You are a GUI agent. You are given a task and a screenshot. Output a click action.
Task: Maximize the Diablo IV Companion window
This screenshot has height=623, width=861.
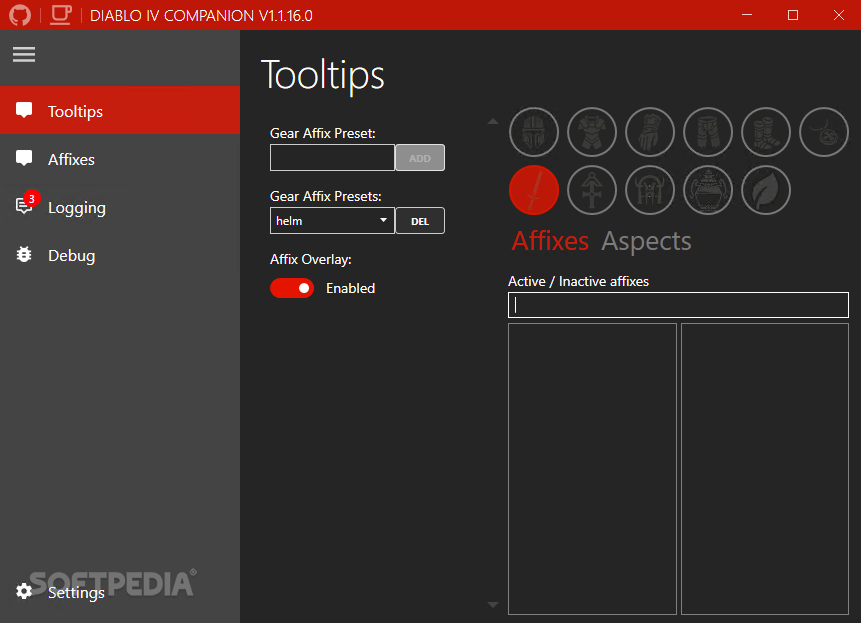point(793,15)
